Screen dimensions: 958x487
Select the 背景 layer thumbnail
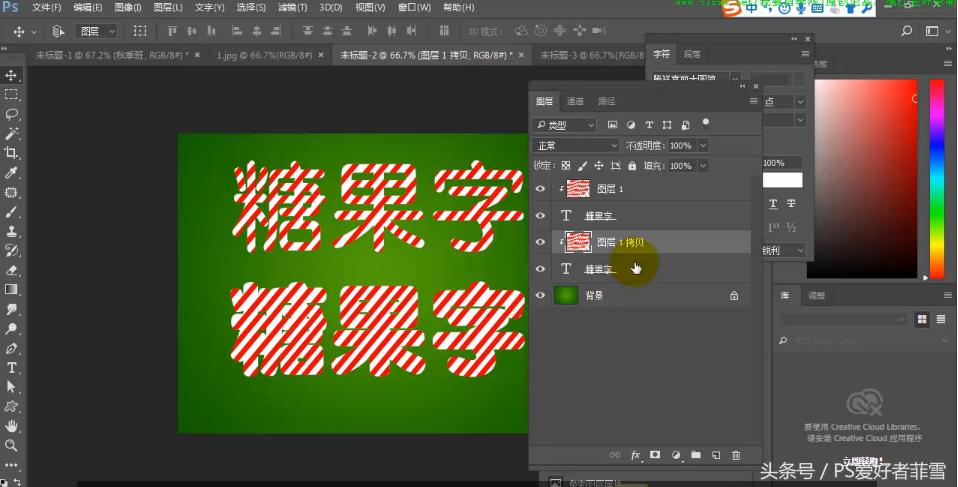click(x=566, y=295)
